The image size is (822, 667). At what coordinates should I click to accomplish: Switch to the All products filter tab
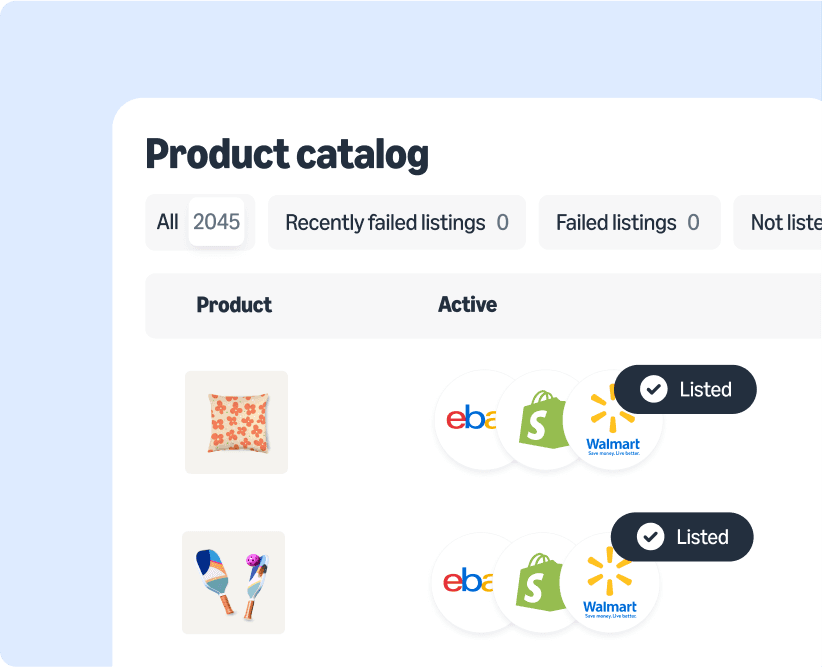(x=168, y=222)
